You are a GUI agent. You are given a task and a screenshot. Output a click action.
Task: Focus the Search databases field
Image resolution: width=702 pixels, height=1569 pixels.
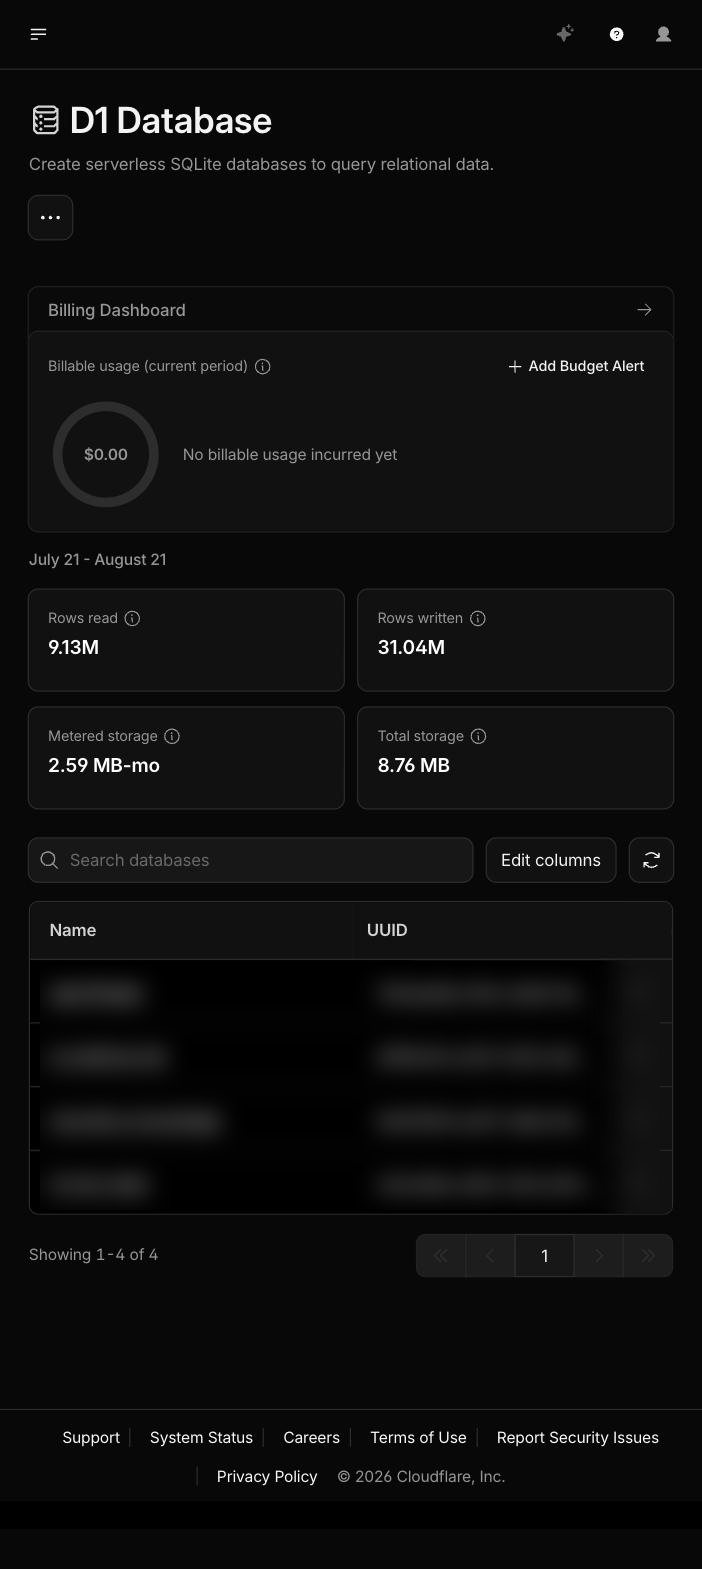(250, 860)
